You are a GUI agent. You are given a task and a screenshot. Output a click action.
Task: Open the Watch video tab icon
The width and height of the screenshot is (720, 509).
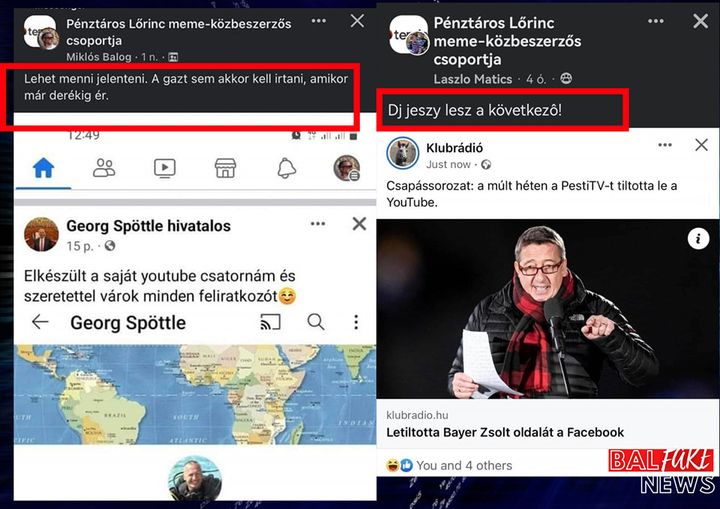pos(164,168)
